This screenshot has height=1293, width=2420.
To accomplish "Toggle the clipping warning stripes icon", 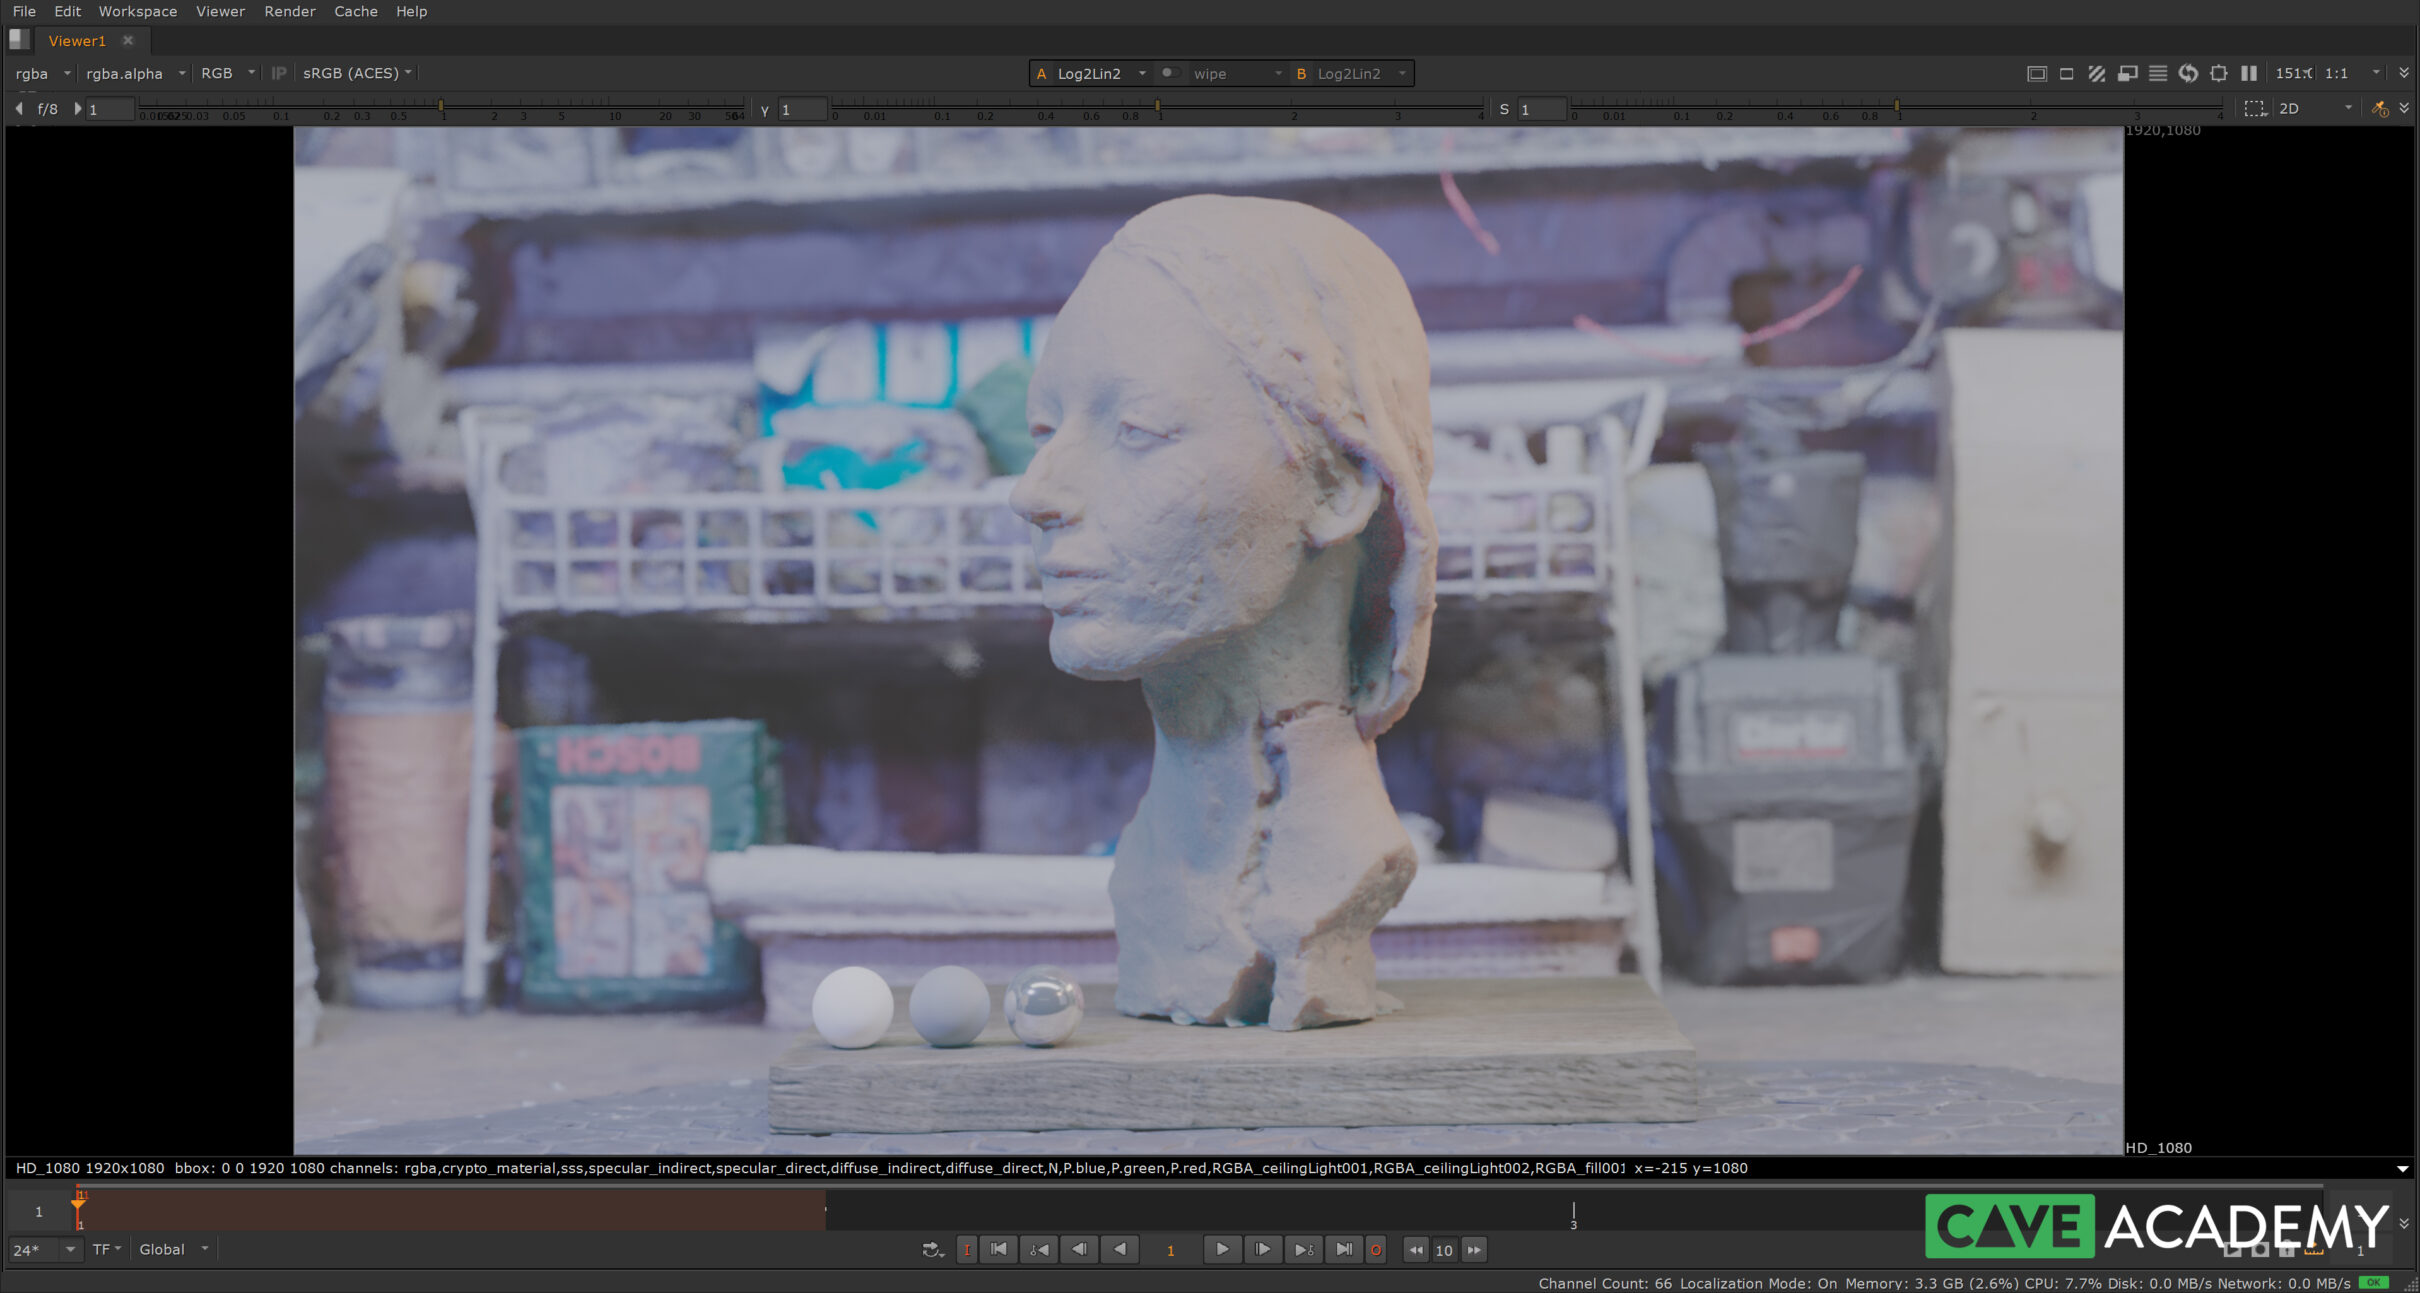I will coord(2097,73).
